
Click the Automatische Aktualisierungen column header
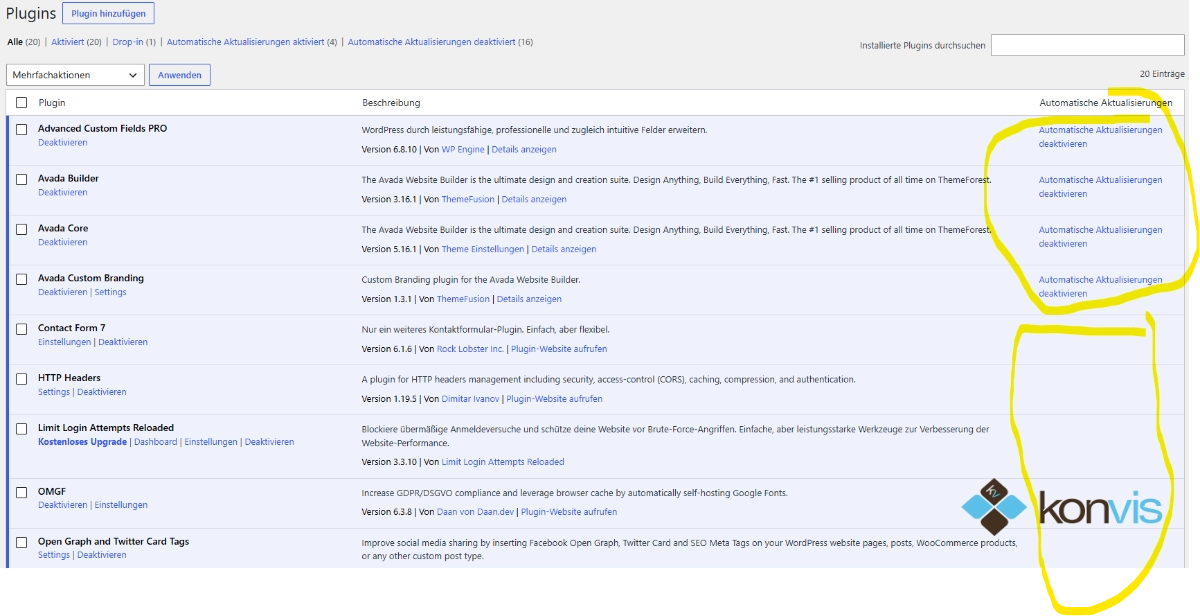[x=1106, y=103]
